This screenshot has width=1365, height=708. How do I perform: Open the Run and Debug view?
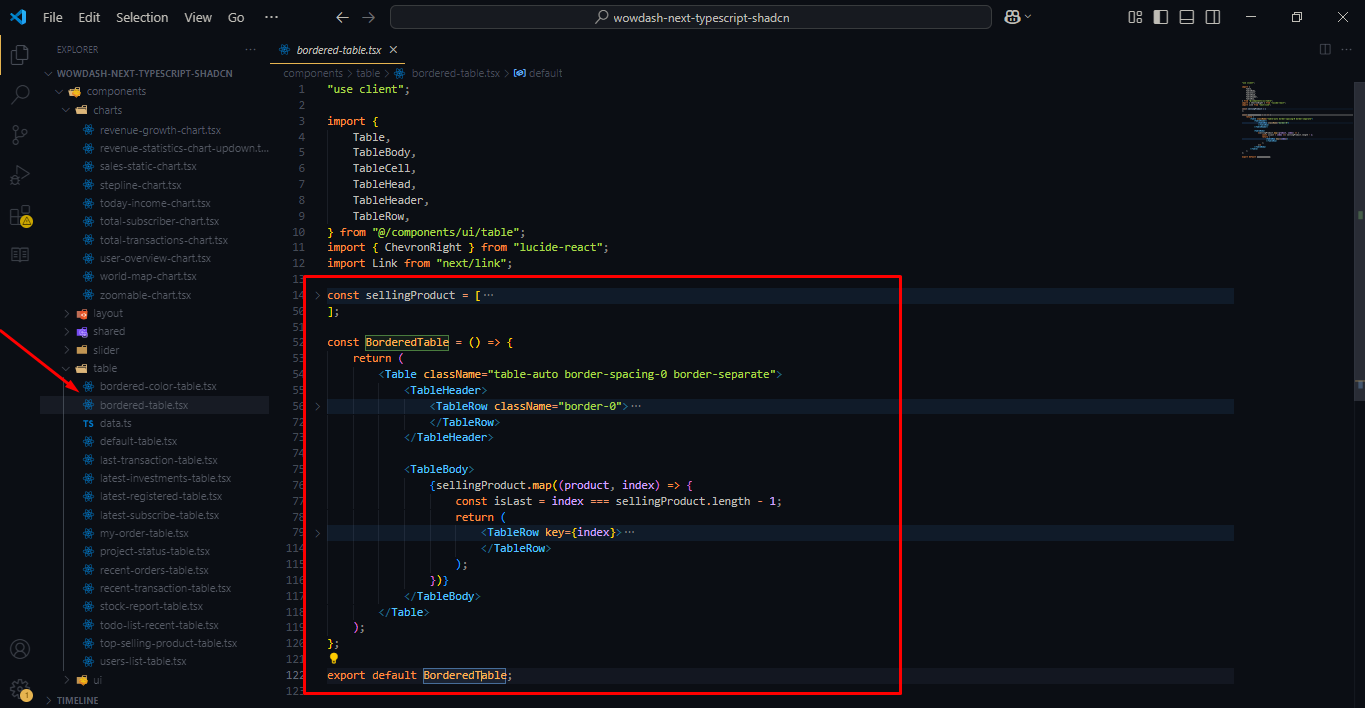pyautogui.click(x=19, y=174)
